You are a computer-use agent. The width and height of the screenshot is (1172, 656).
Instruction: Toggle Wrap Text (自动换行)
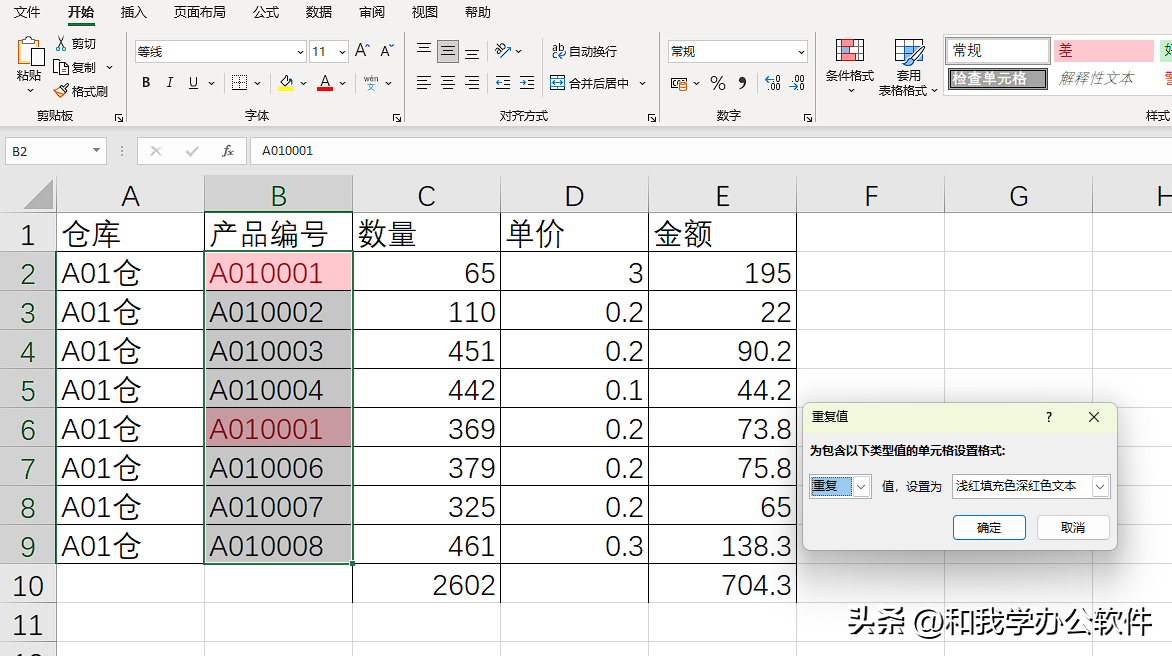click(x=584, y=51)
